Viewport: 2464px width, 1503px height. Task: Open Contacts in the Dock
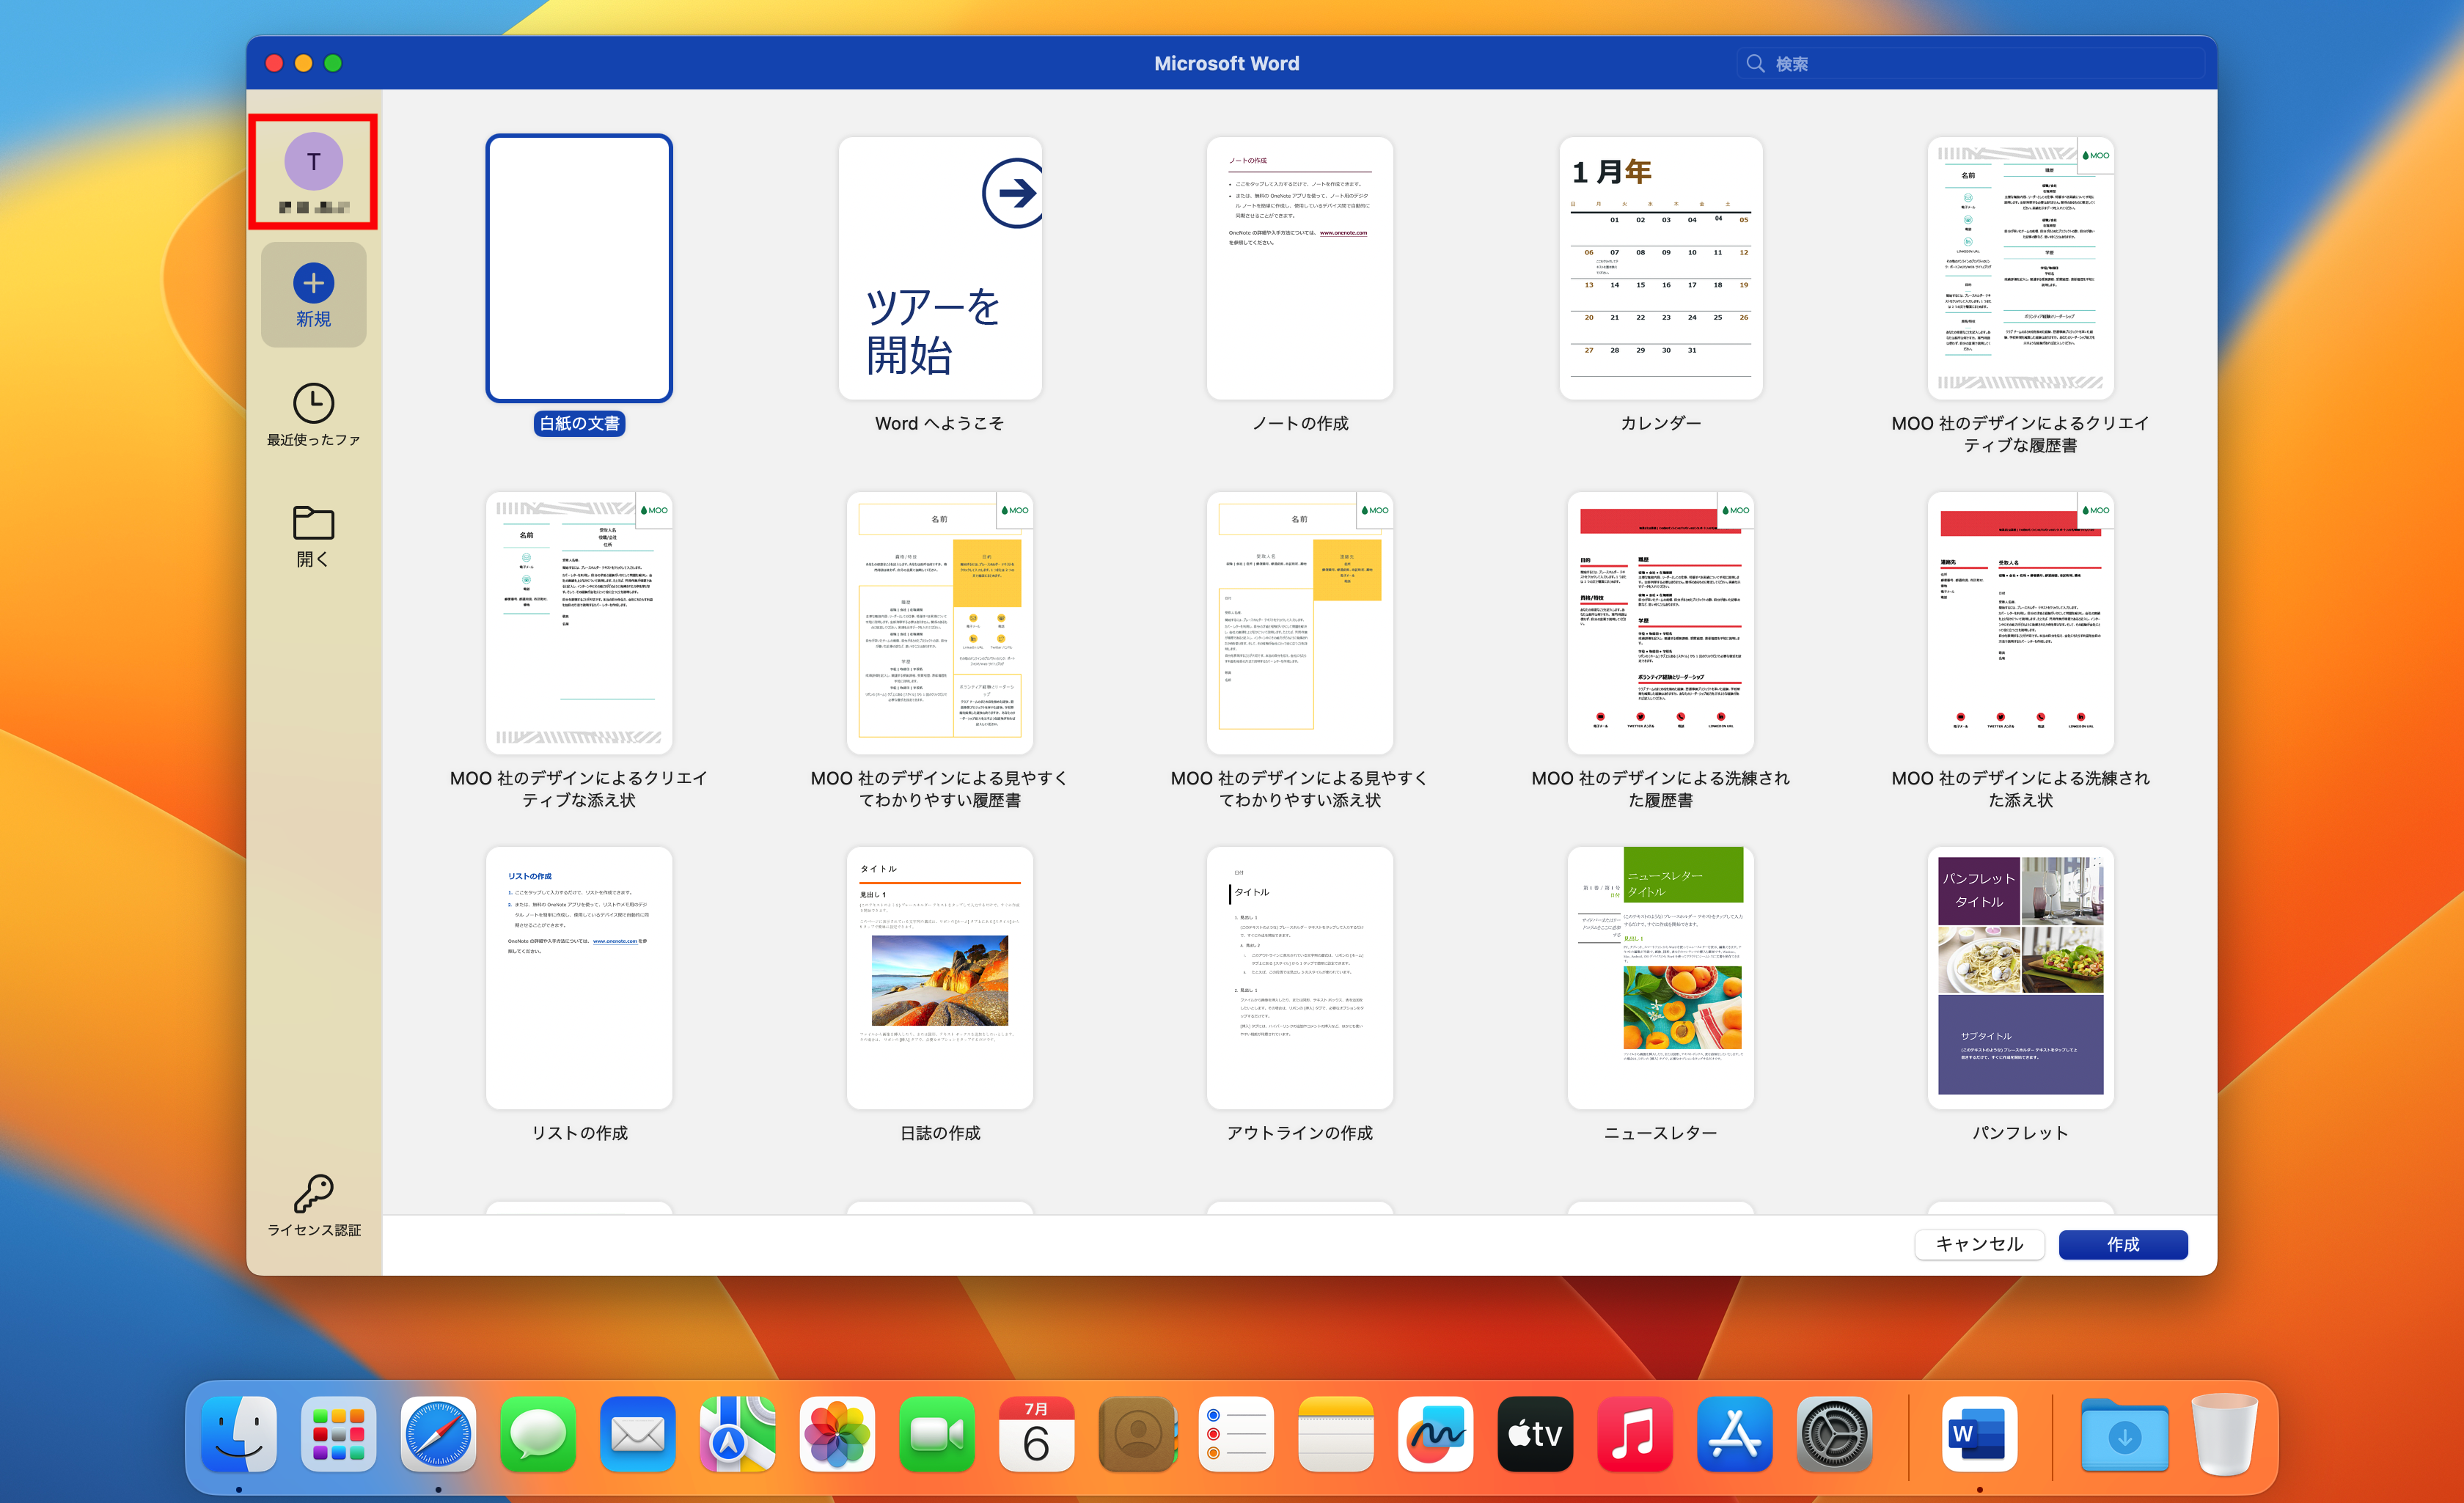pos(1137,1434)
